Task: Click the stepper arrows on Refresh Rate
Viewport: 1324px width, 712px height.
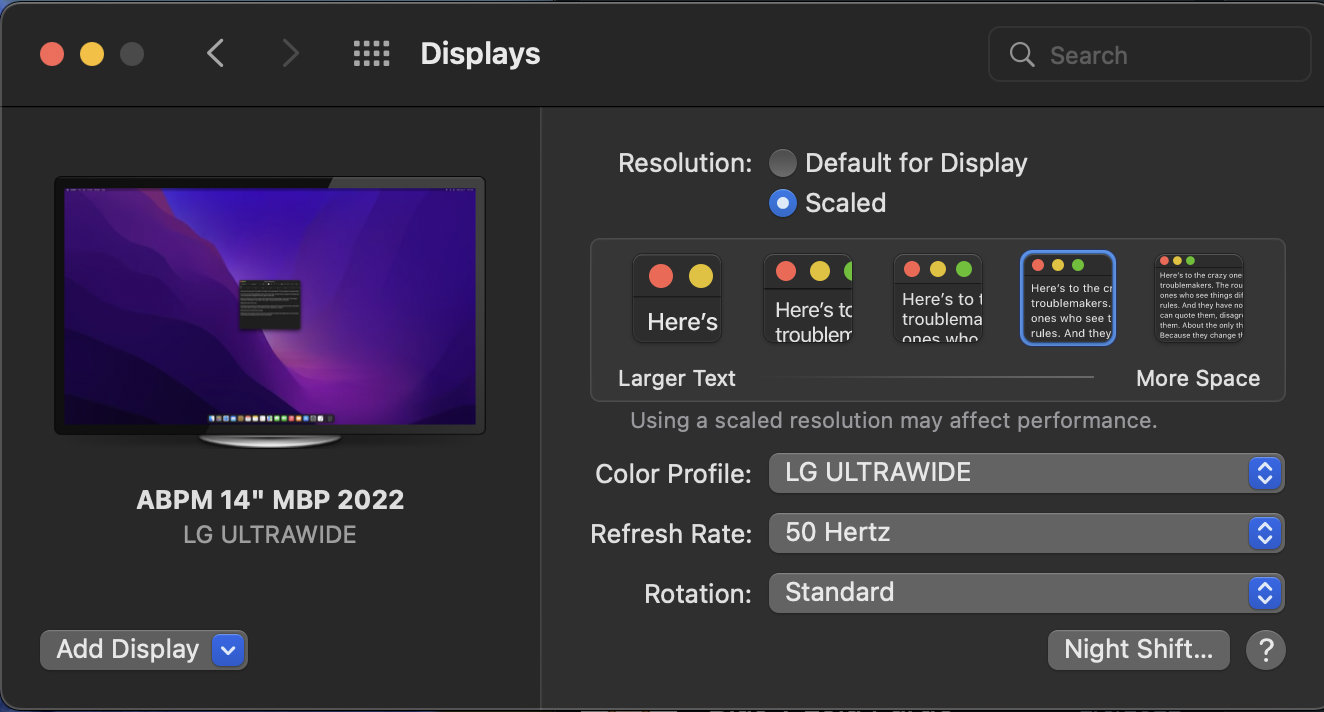Action: point(1265,533)
